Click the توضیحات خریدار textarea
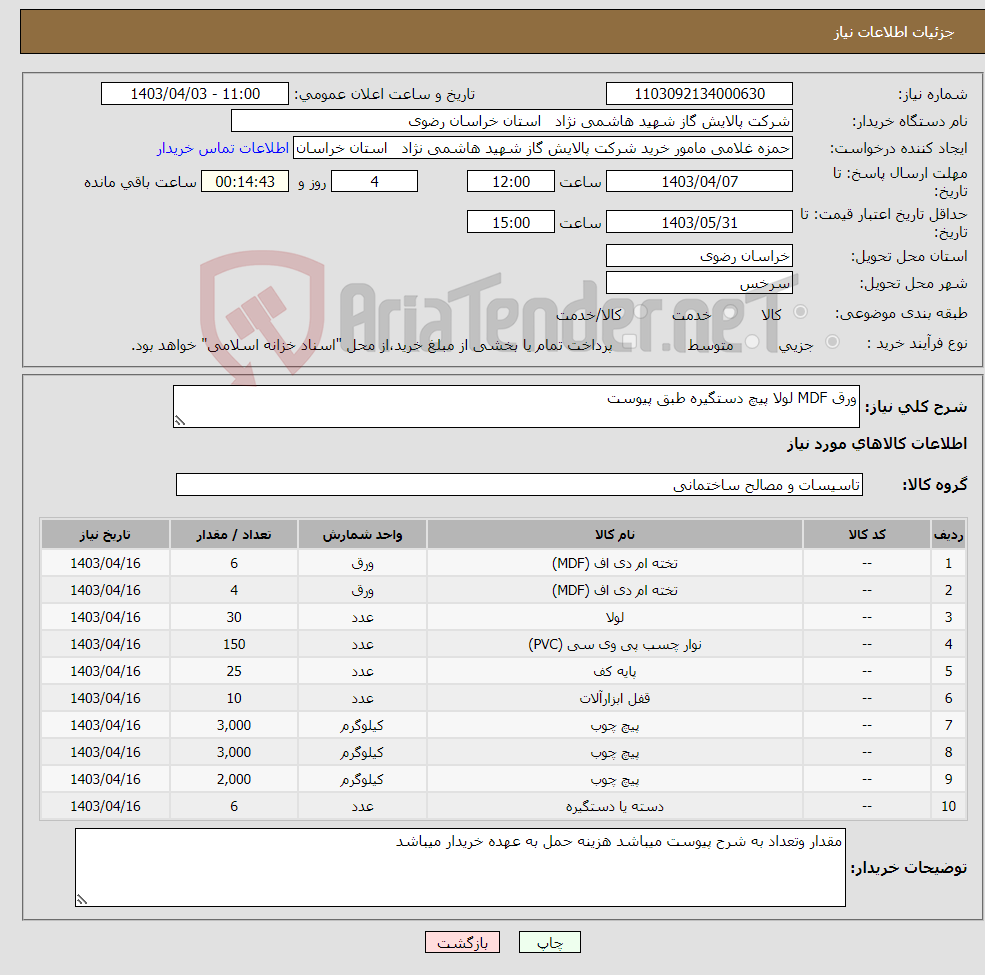 (x=460, y=867)
